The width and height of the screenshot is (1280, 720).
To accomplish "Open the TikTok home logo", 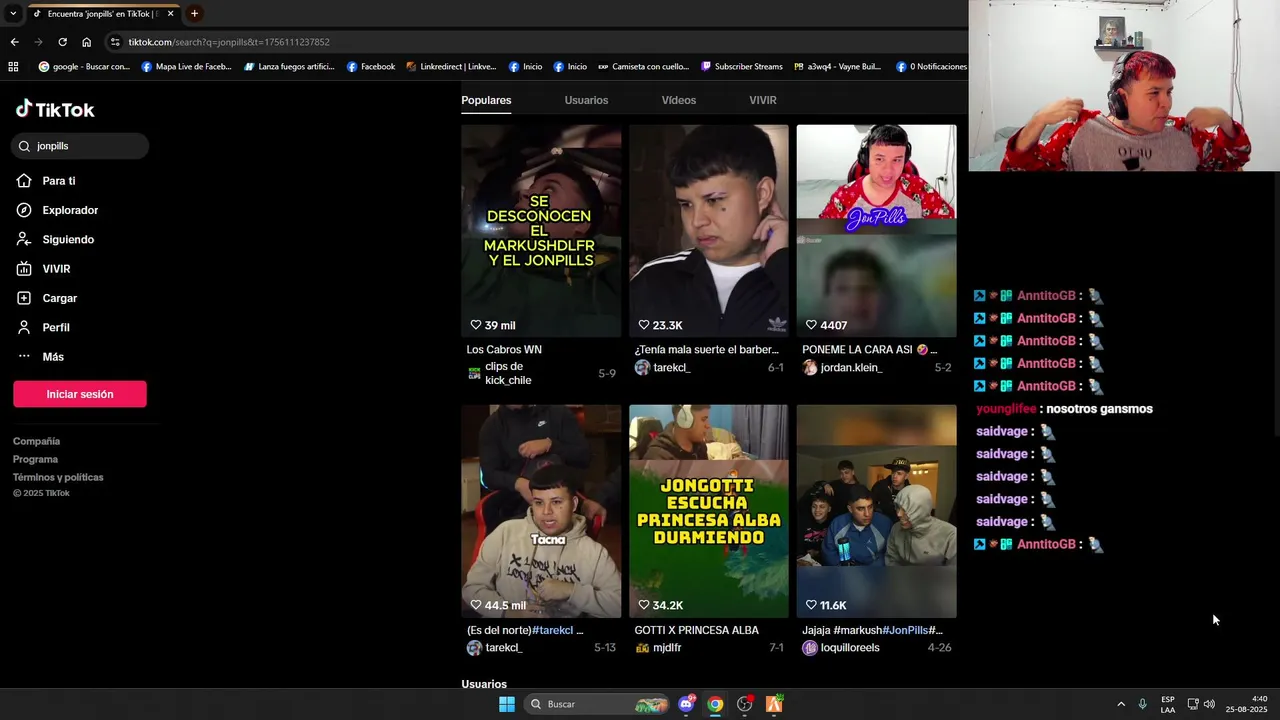I will (x=55, y=110).
